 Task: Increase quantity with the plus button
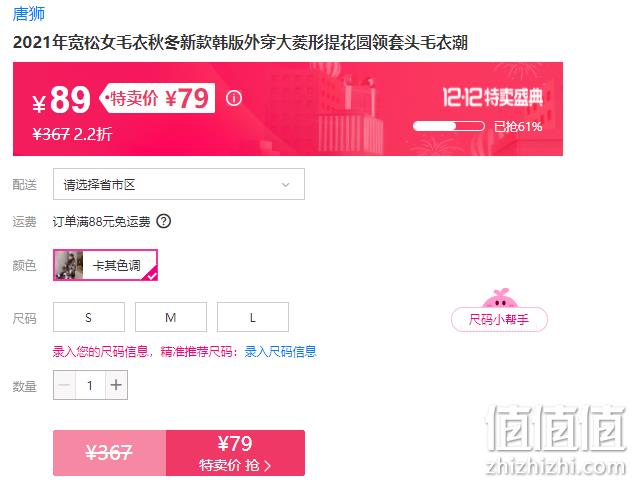click(116, 385)
